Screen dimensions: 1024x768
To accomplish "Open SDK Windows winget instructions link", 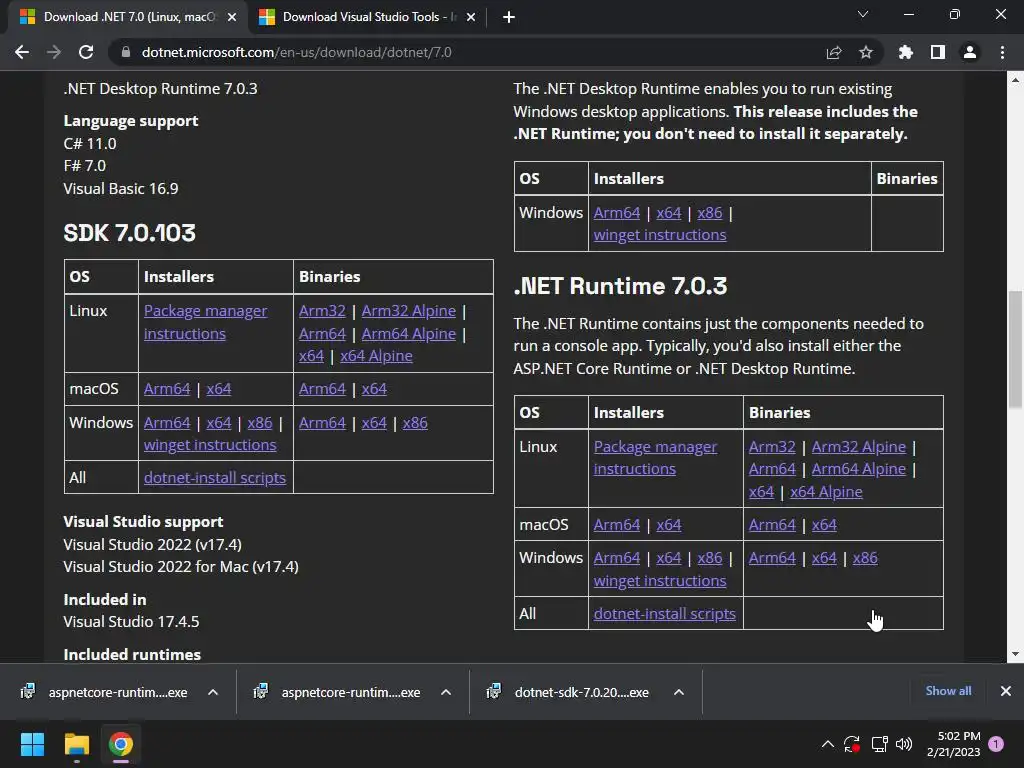I will (x=210, y=445).
